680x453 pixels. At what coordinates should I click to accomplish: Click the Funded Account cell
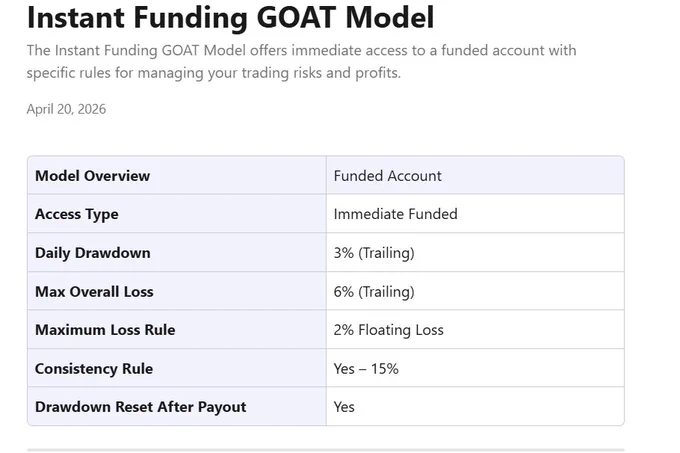coord(387,176)
